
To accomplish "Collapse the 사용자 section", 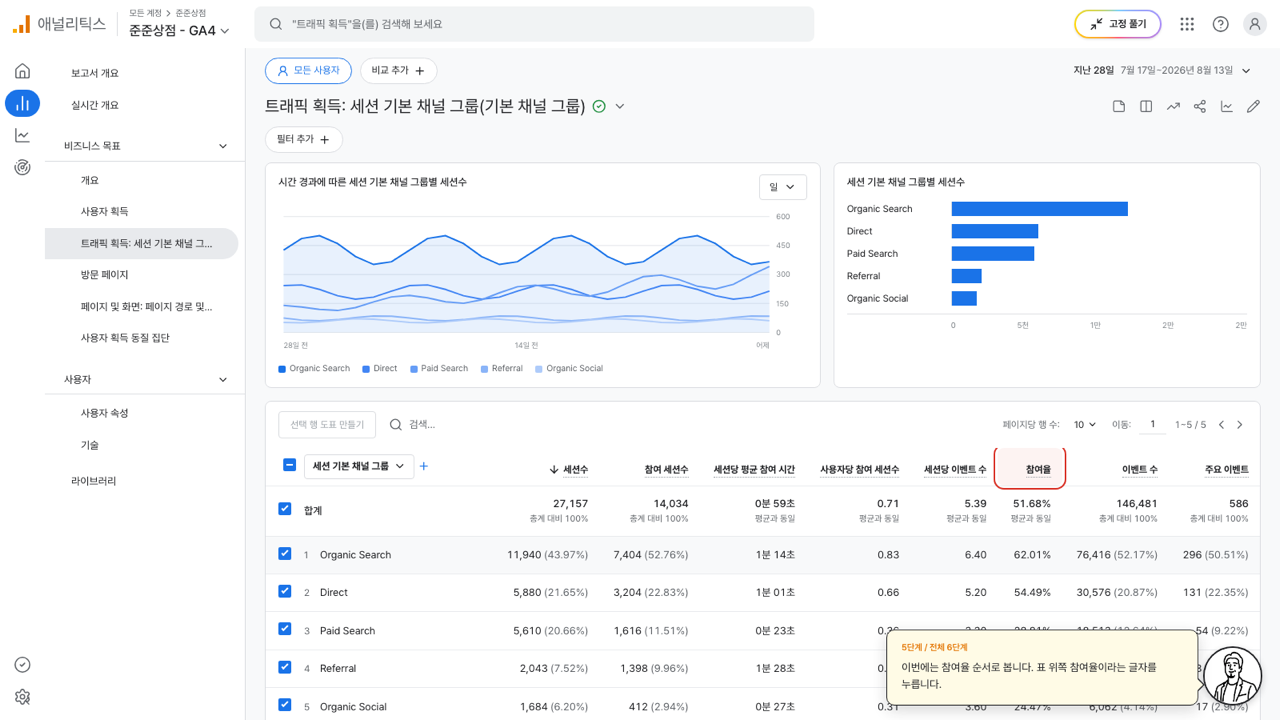I will click(x=223, y=380).
